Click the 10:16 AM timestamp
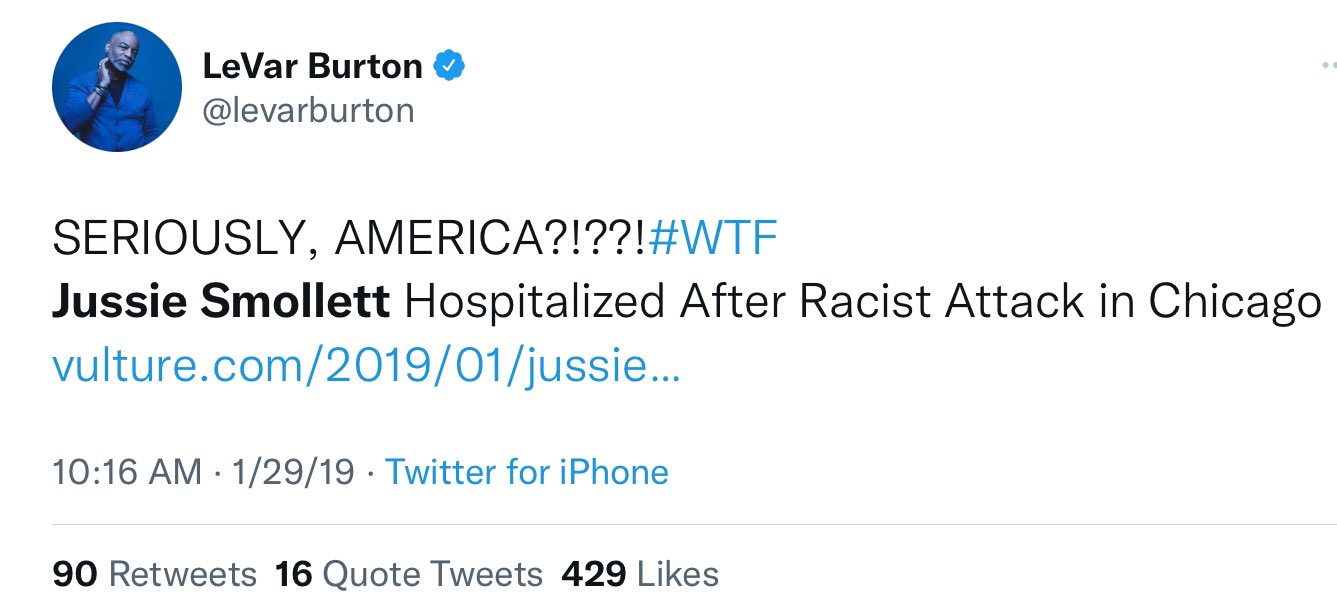 [x=127, y=472]
